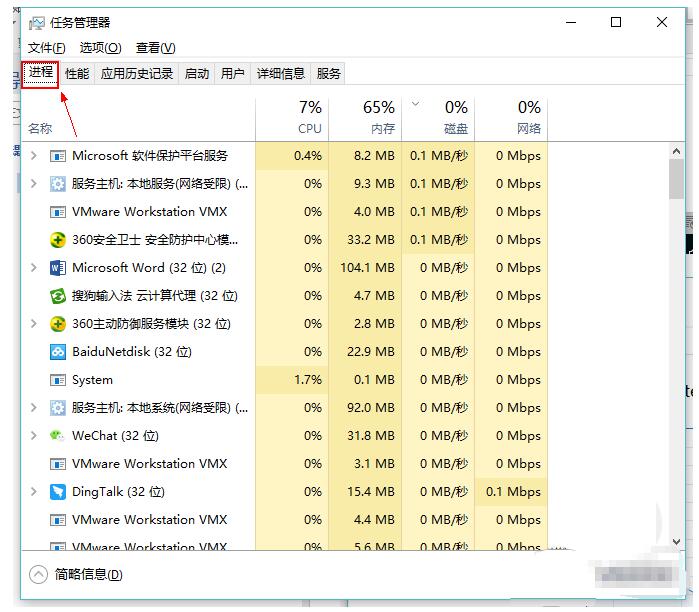Click the Task Manager title bar icon

tap(37, 23)
